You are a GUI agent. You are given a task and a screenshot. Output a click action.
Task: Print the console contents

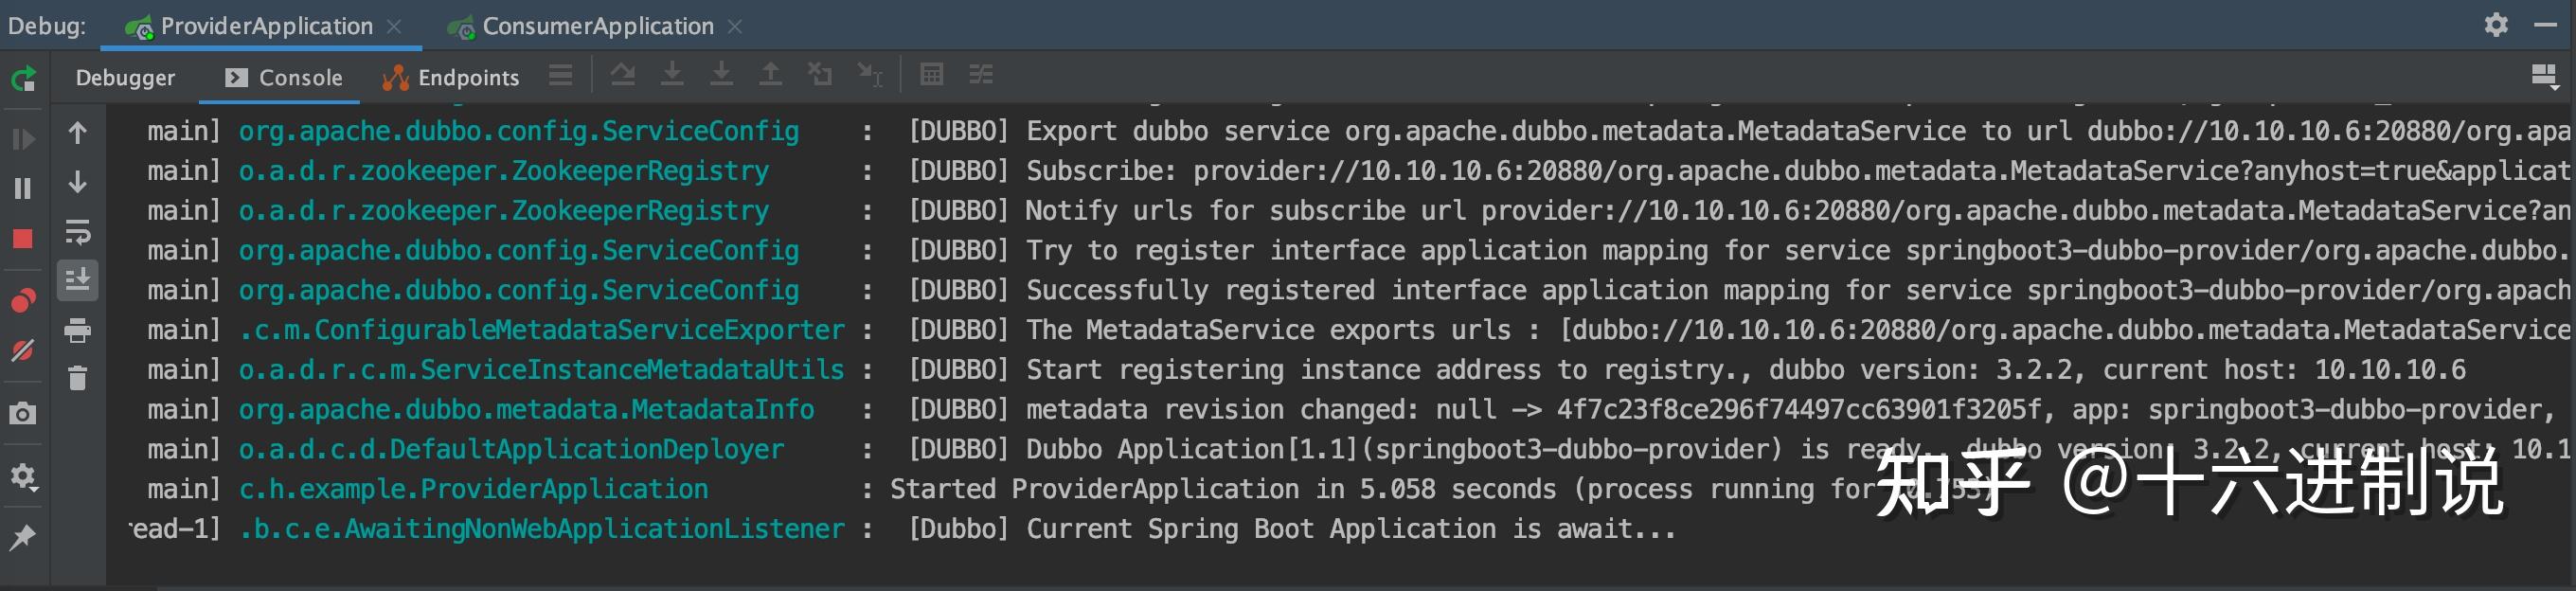tap(78, 330)
